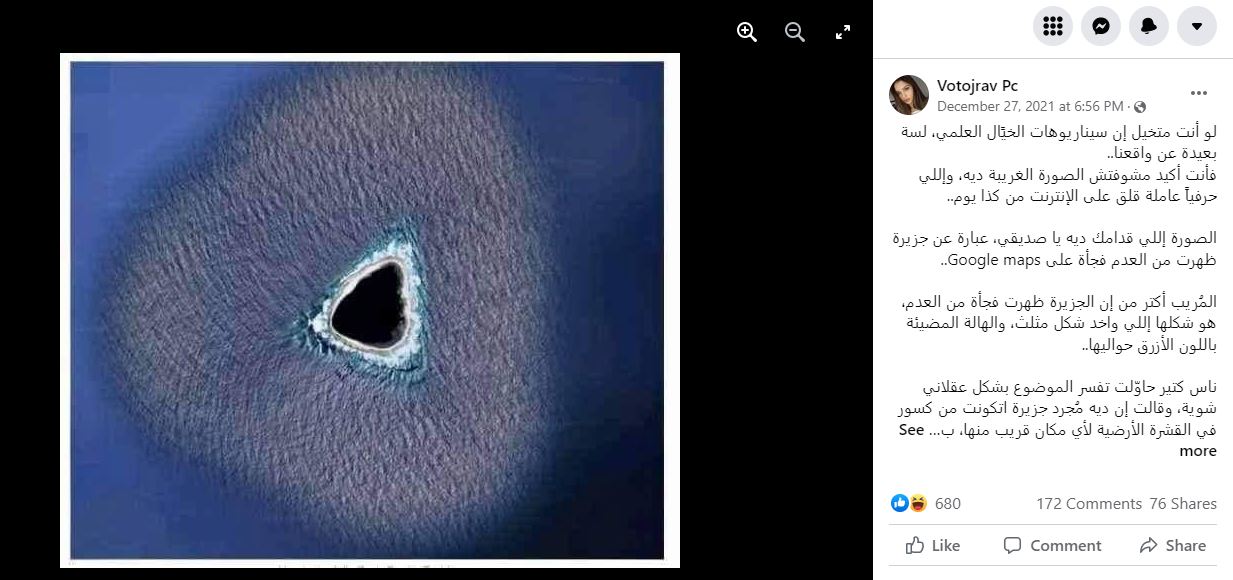This screenshot has width=1233, height=580.
Task: Show public audience globe icon
Action: pos(1140,106)
